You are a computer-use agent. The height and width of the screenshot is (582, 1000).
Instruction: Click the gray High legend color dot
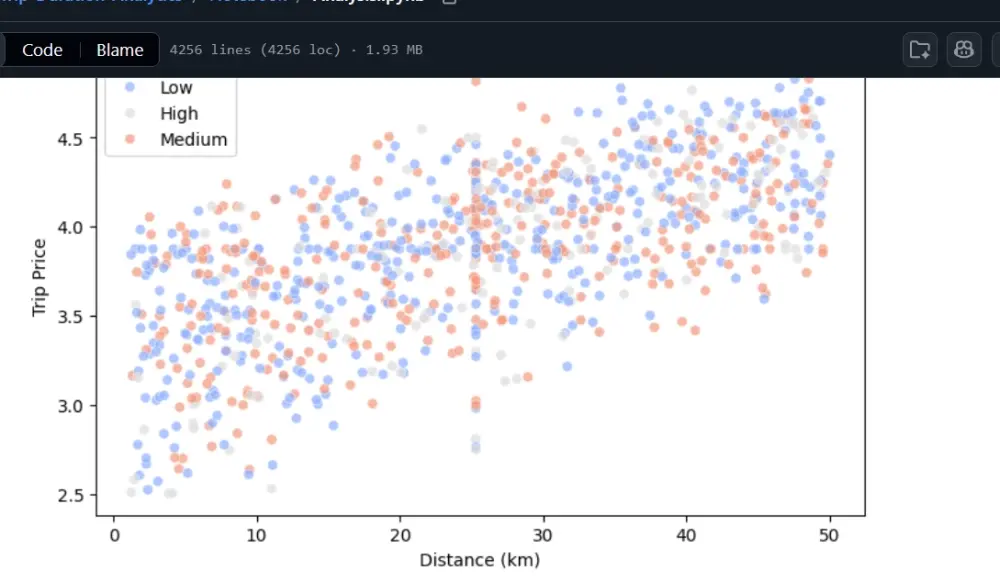point(130,113)
